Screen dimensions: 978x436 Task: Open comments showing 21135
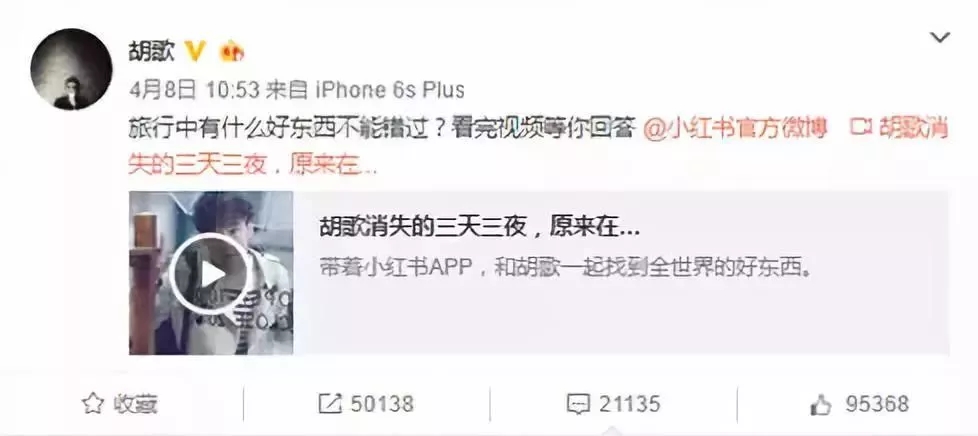pyautogui.click(x=613, y=404)
